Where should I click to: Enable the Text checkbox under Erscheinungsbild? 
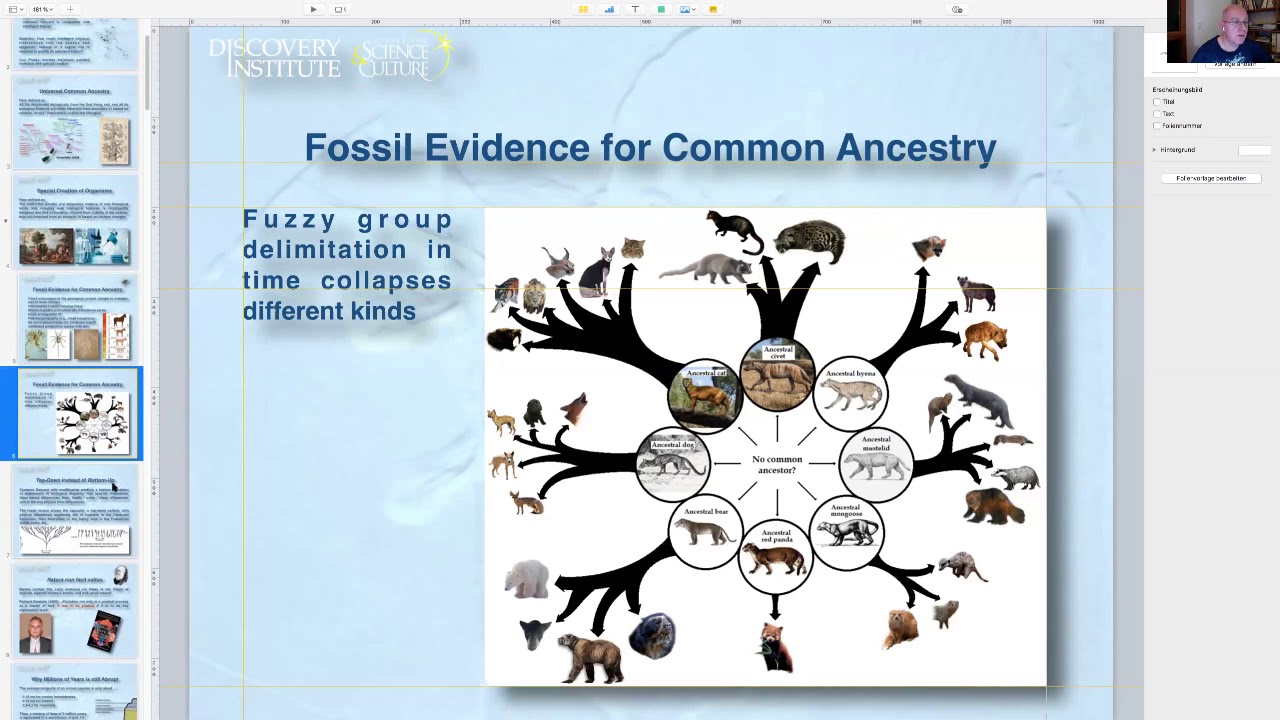(1158, 114)
